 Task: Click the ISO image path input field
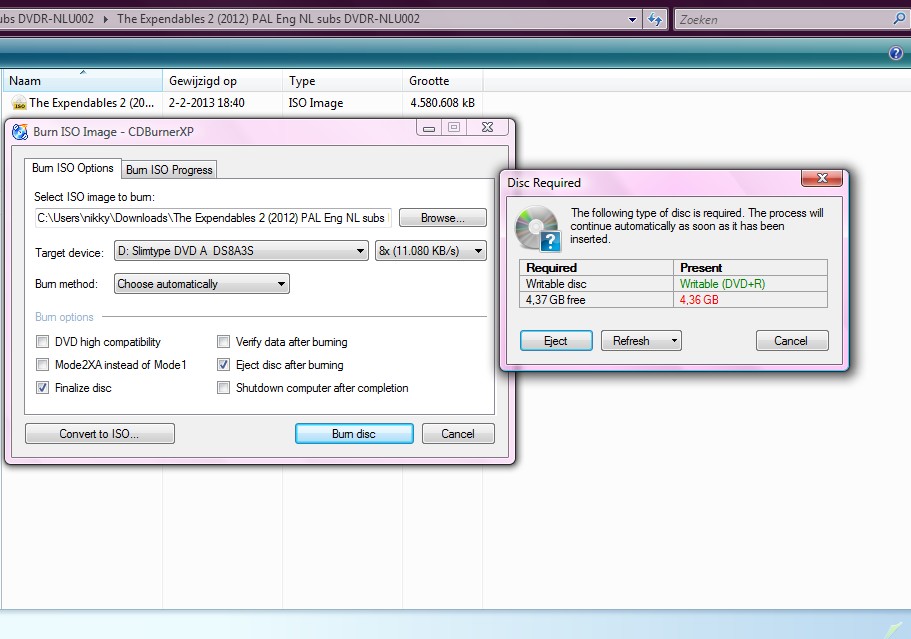point(213,218)
